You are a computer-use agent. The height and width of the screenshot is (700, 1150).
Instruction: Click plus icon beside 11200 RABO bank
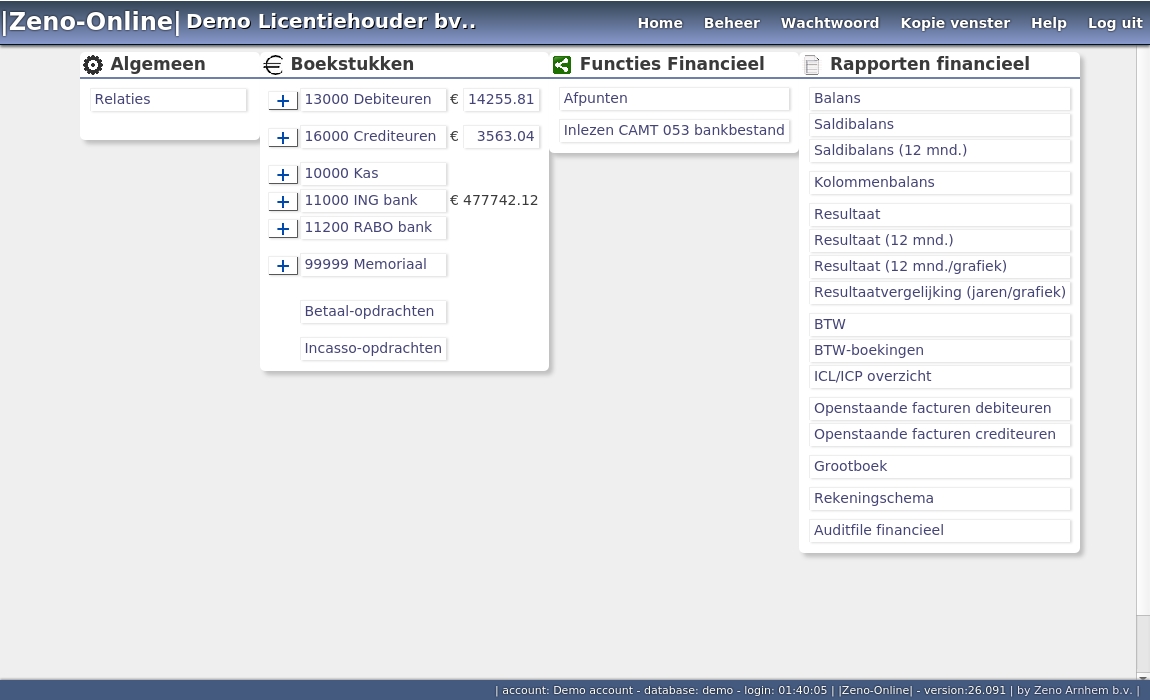pos(283,228)
